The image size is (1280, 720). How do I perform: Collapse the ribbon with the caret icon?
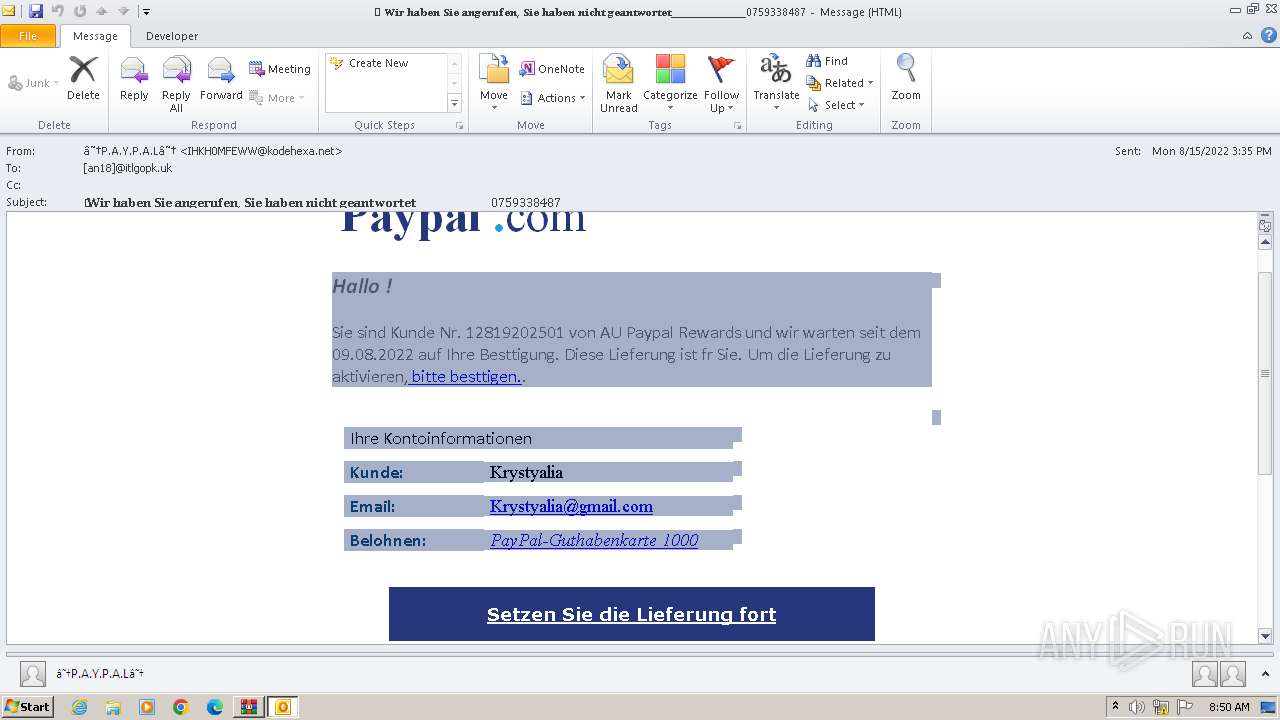point(1248,36)
